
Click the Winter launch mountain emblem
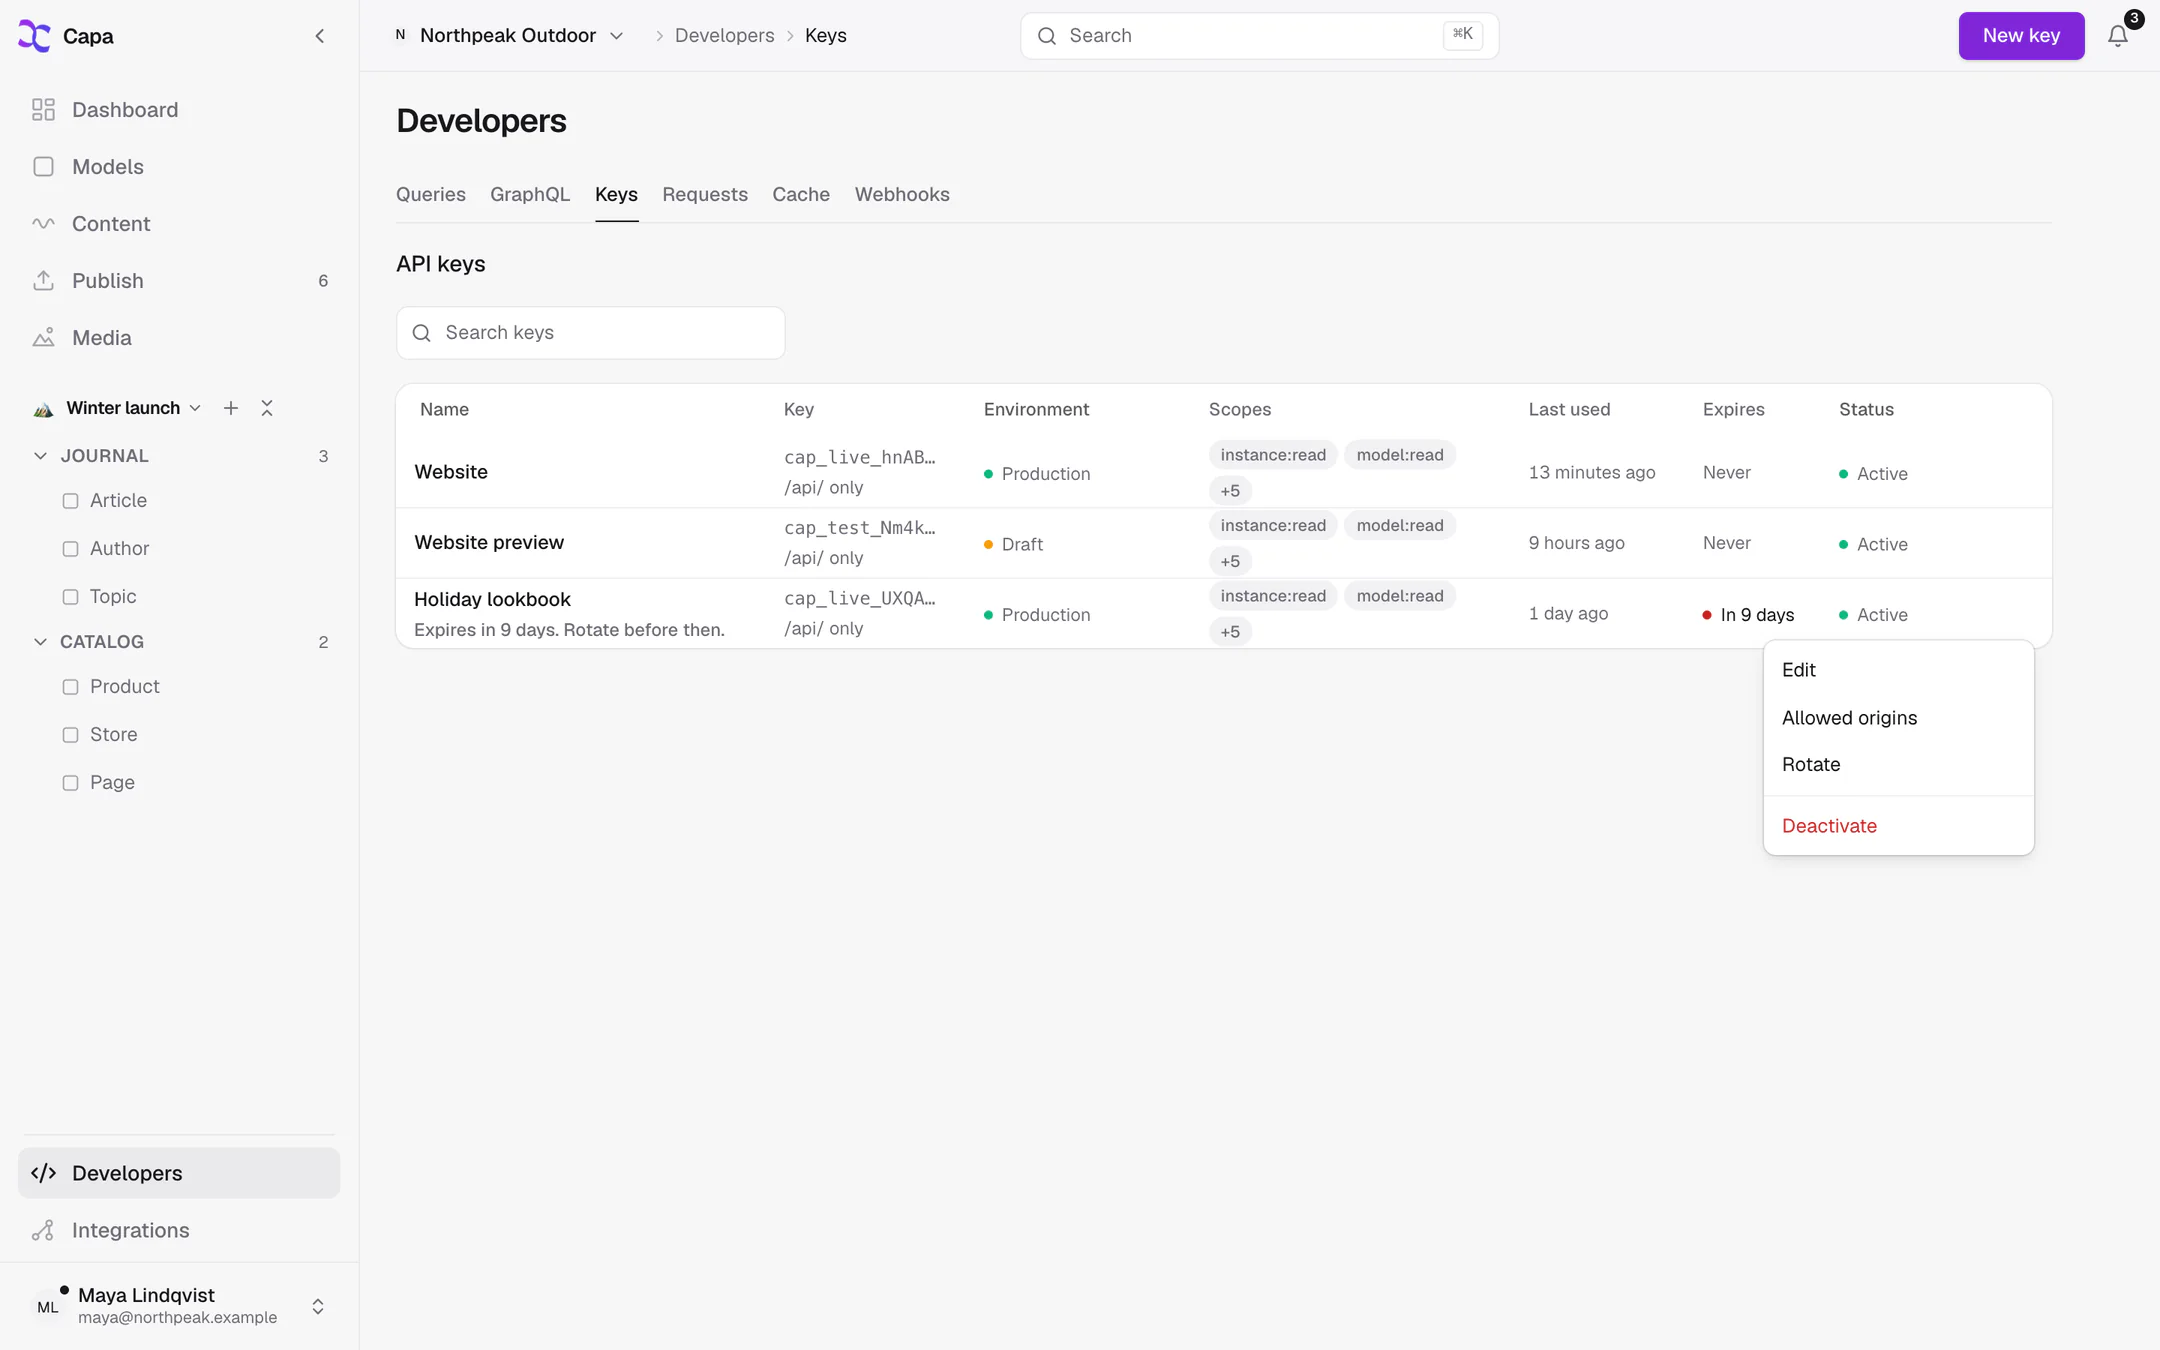point(43,409)
